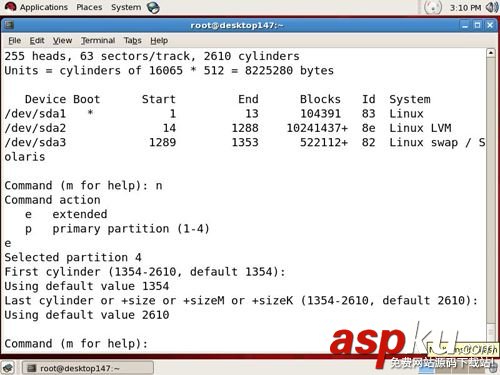Click the 3:10 PM clock
Image resolution: width=500 pixels, height=375 pixels.
465,8
